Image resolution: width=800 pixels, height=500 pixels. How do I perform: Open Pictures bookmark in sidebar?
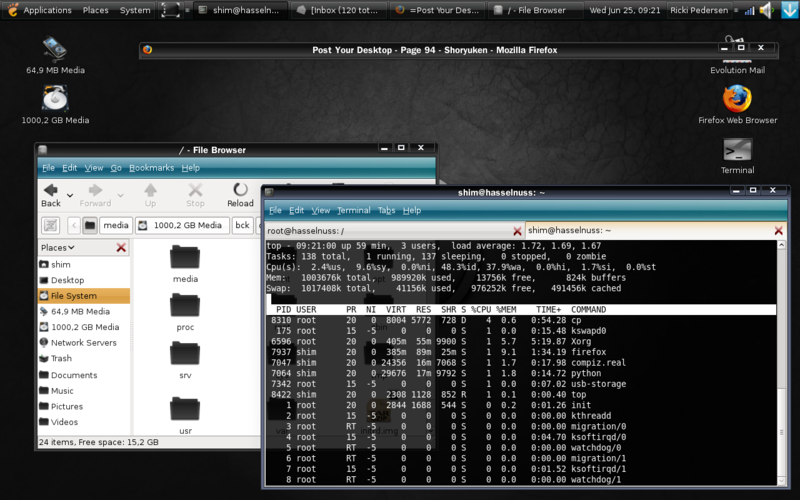[84, 407]
